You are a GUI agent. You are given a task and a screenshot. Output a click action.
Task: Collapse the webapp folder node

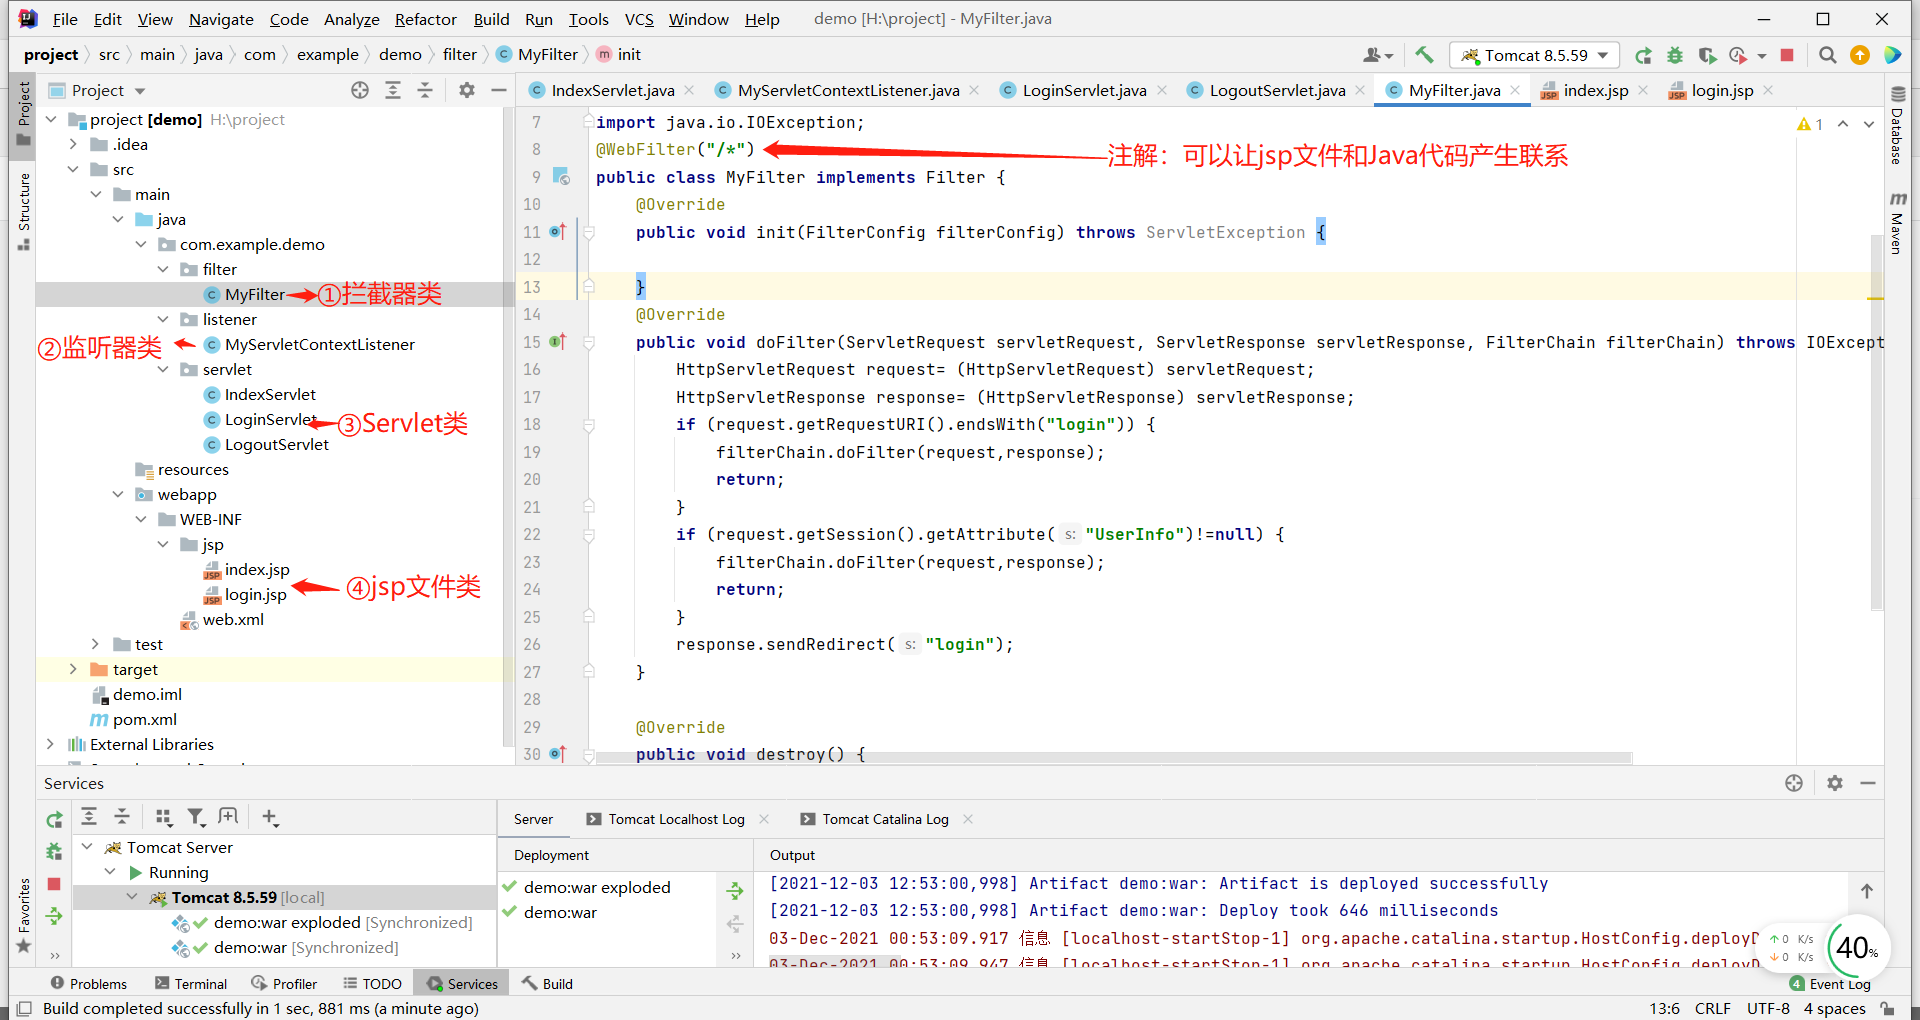118,494
